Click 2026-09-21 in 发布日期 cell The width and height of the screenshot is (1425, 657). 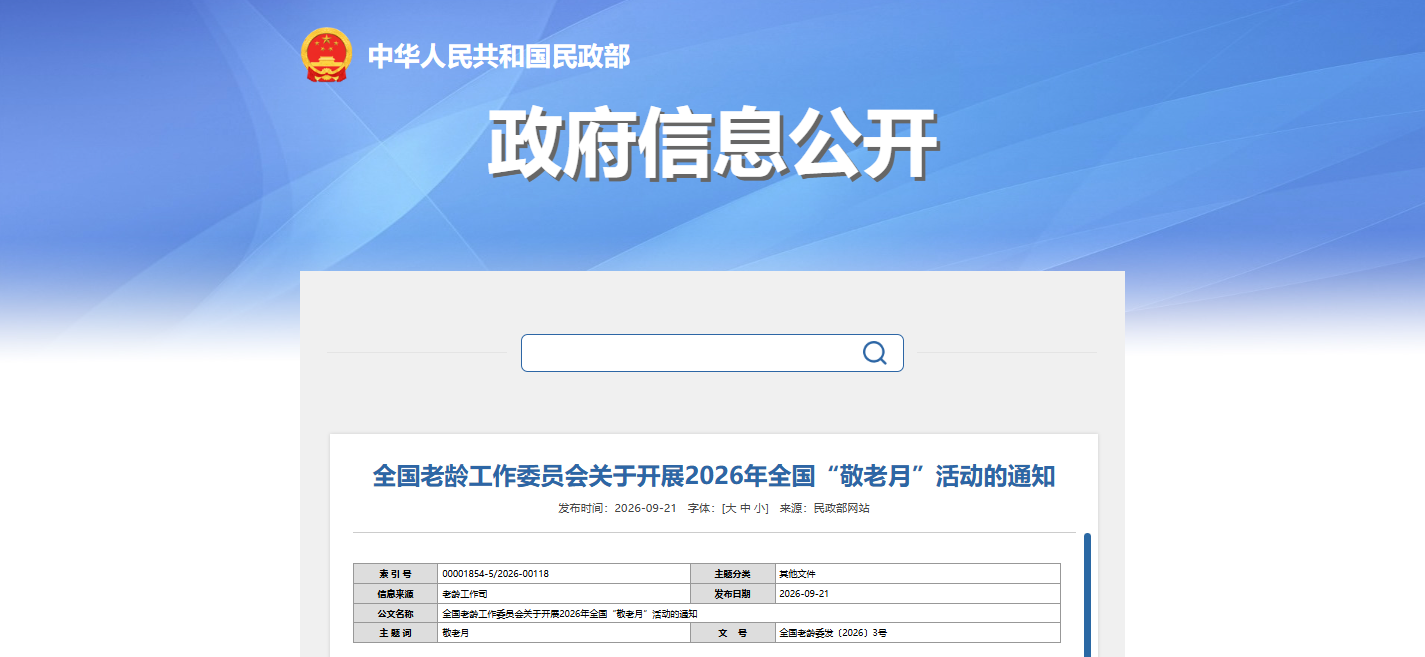[x=804, y=594]
